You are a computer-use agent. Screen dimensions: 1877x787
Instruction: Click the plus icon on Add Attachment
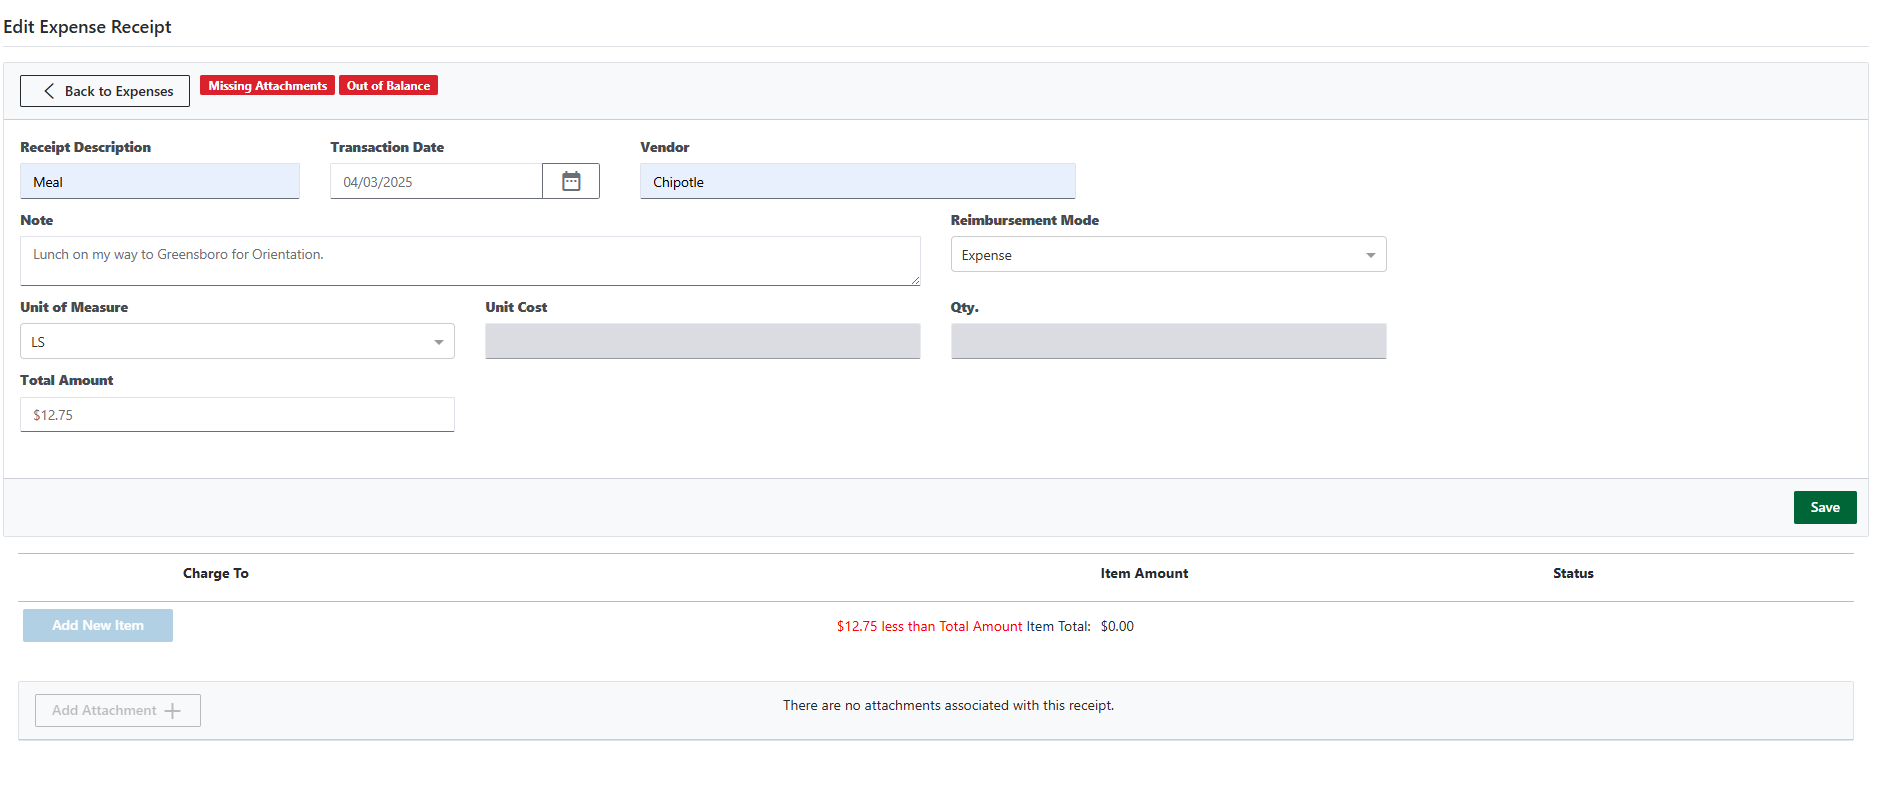pos(173,711)
